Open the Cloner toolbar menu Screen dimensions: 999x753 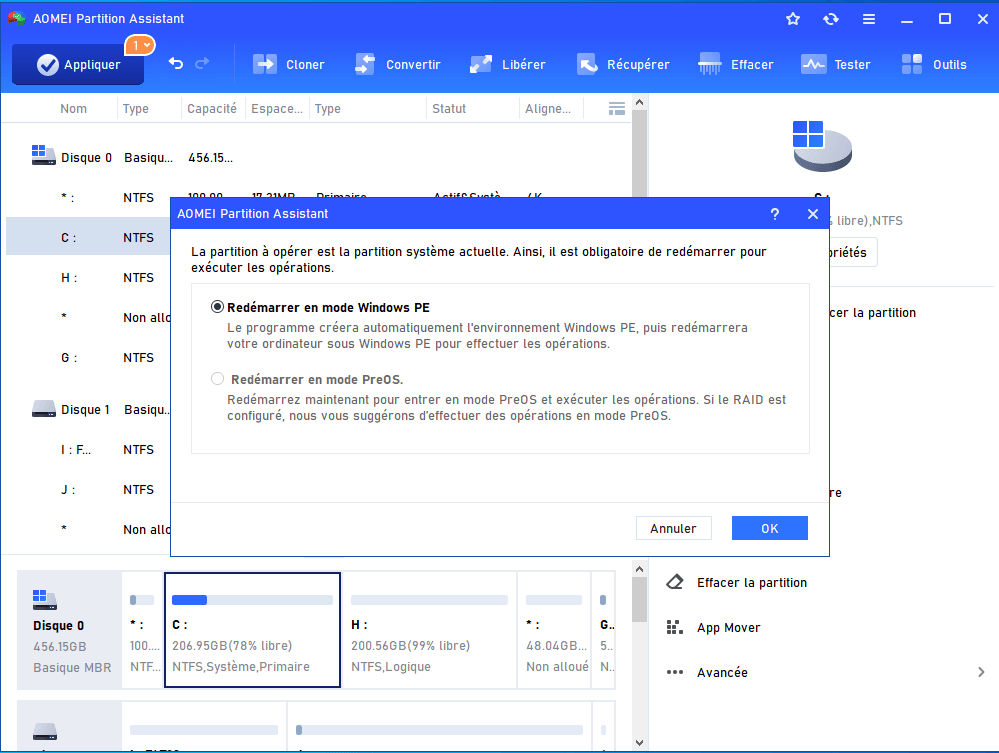click(x=289, y=64)
